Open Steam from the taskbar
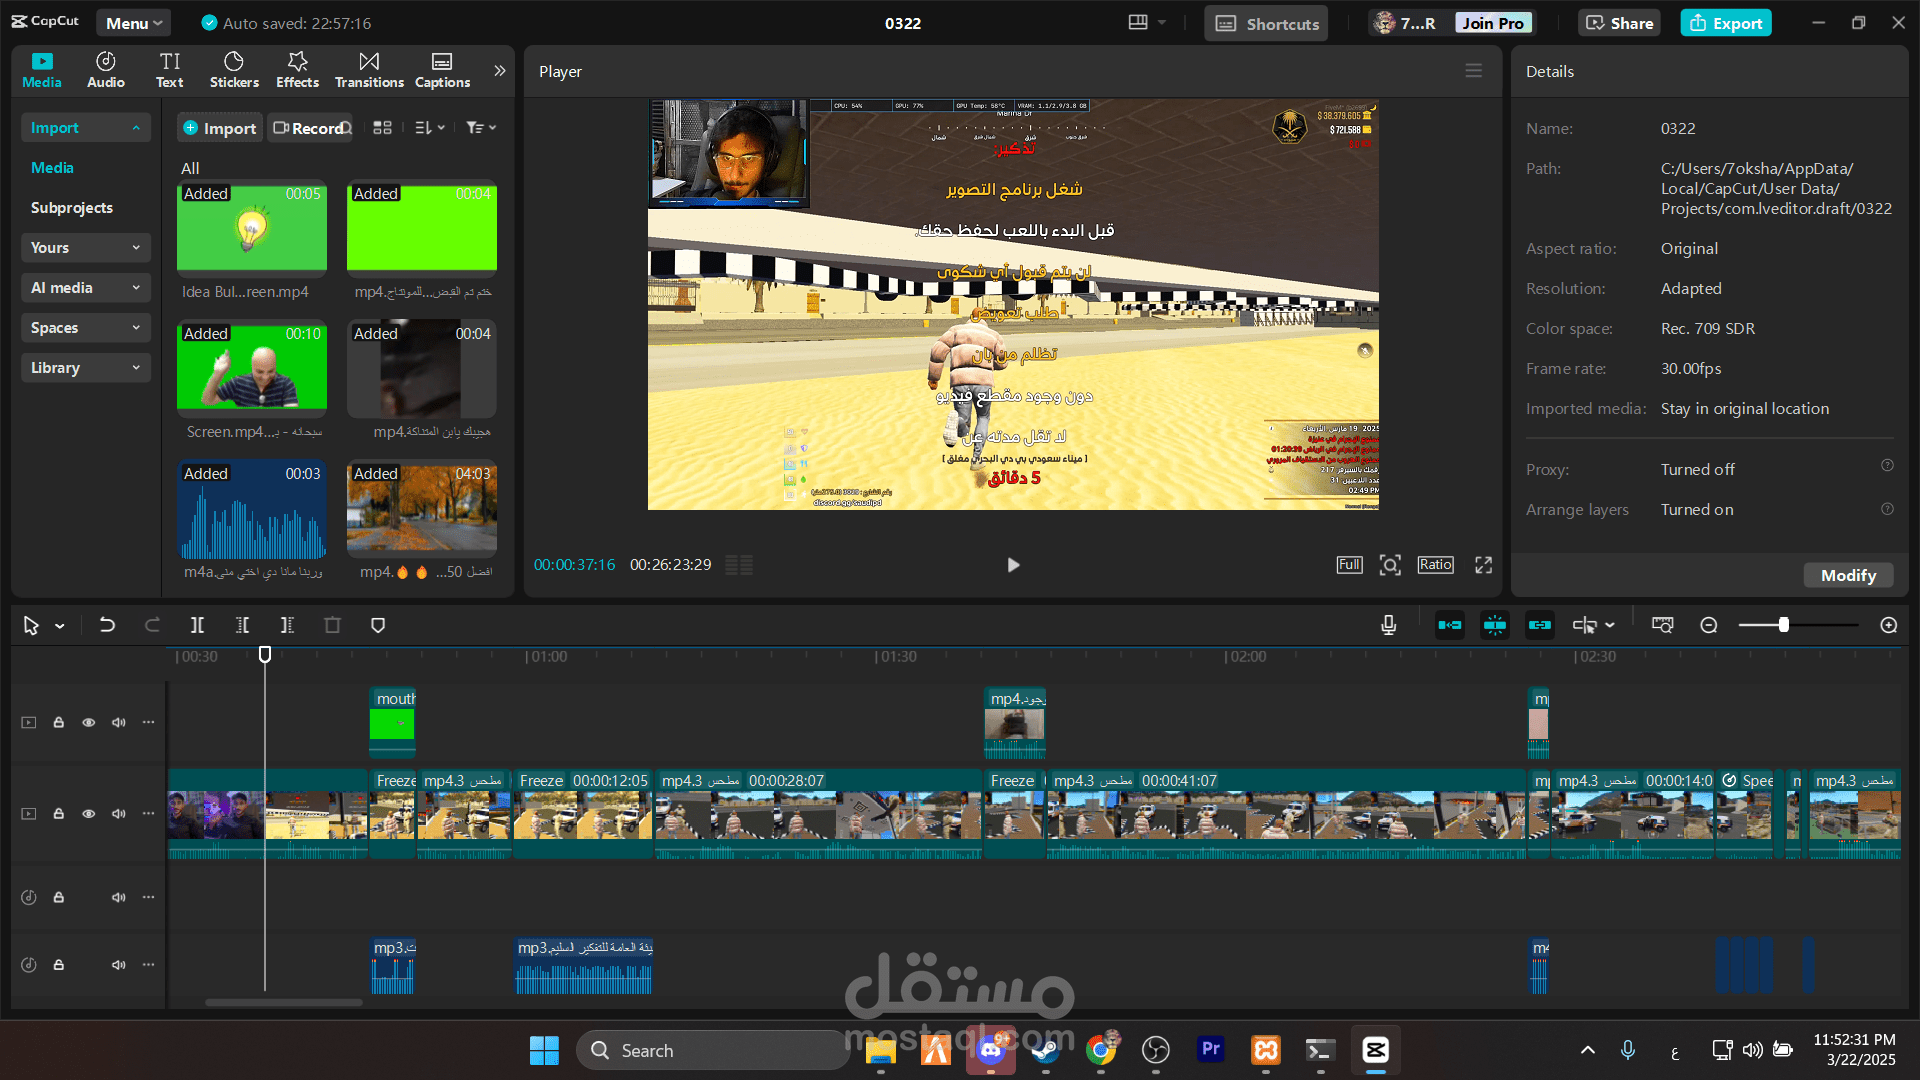Image resolution: width=1920 pixels, height=1080 pixels. coord(1046,1050)
